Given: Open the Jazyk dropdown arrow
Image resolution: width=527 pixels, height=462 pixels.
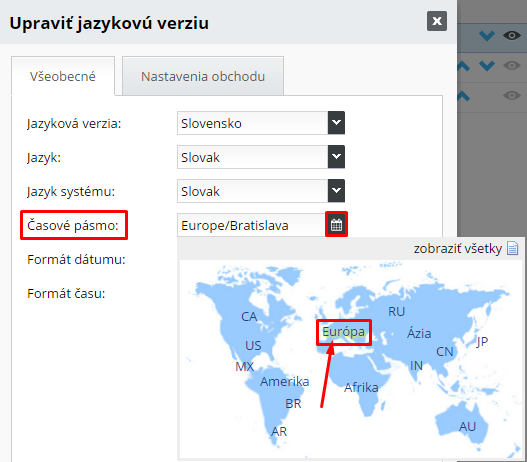Looking at the screenshot, I should pyautogui.click(x=336, y=157).
